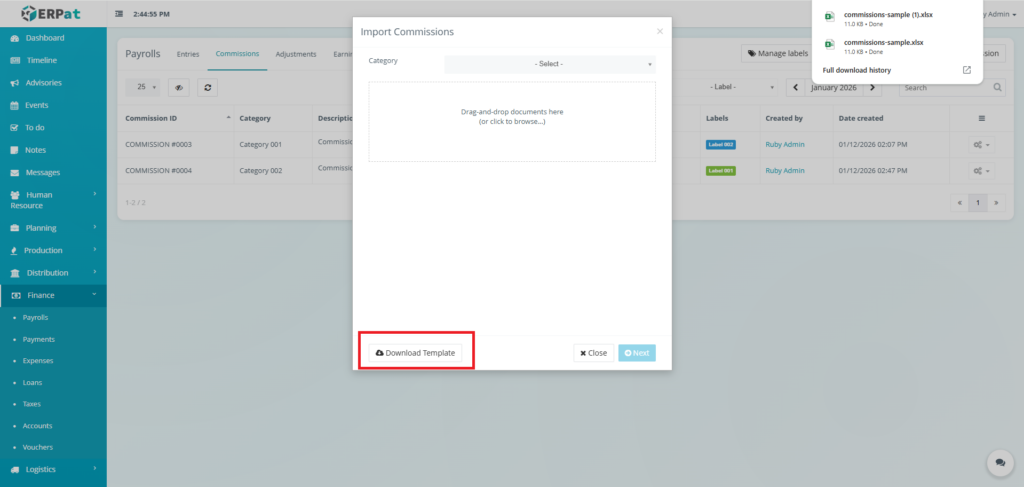Screen dimensions: 1024x487
Task: Click the Download Template button
Action: [x=415, y=353]
